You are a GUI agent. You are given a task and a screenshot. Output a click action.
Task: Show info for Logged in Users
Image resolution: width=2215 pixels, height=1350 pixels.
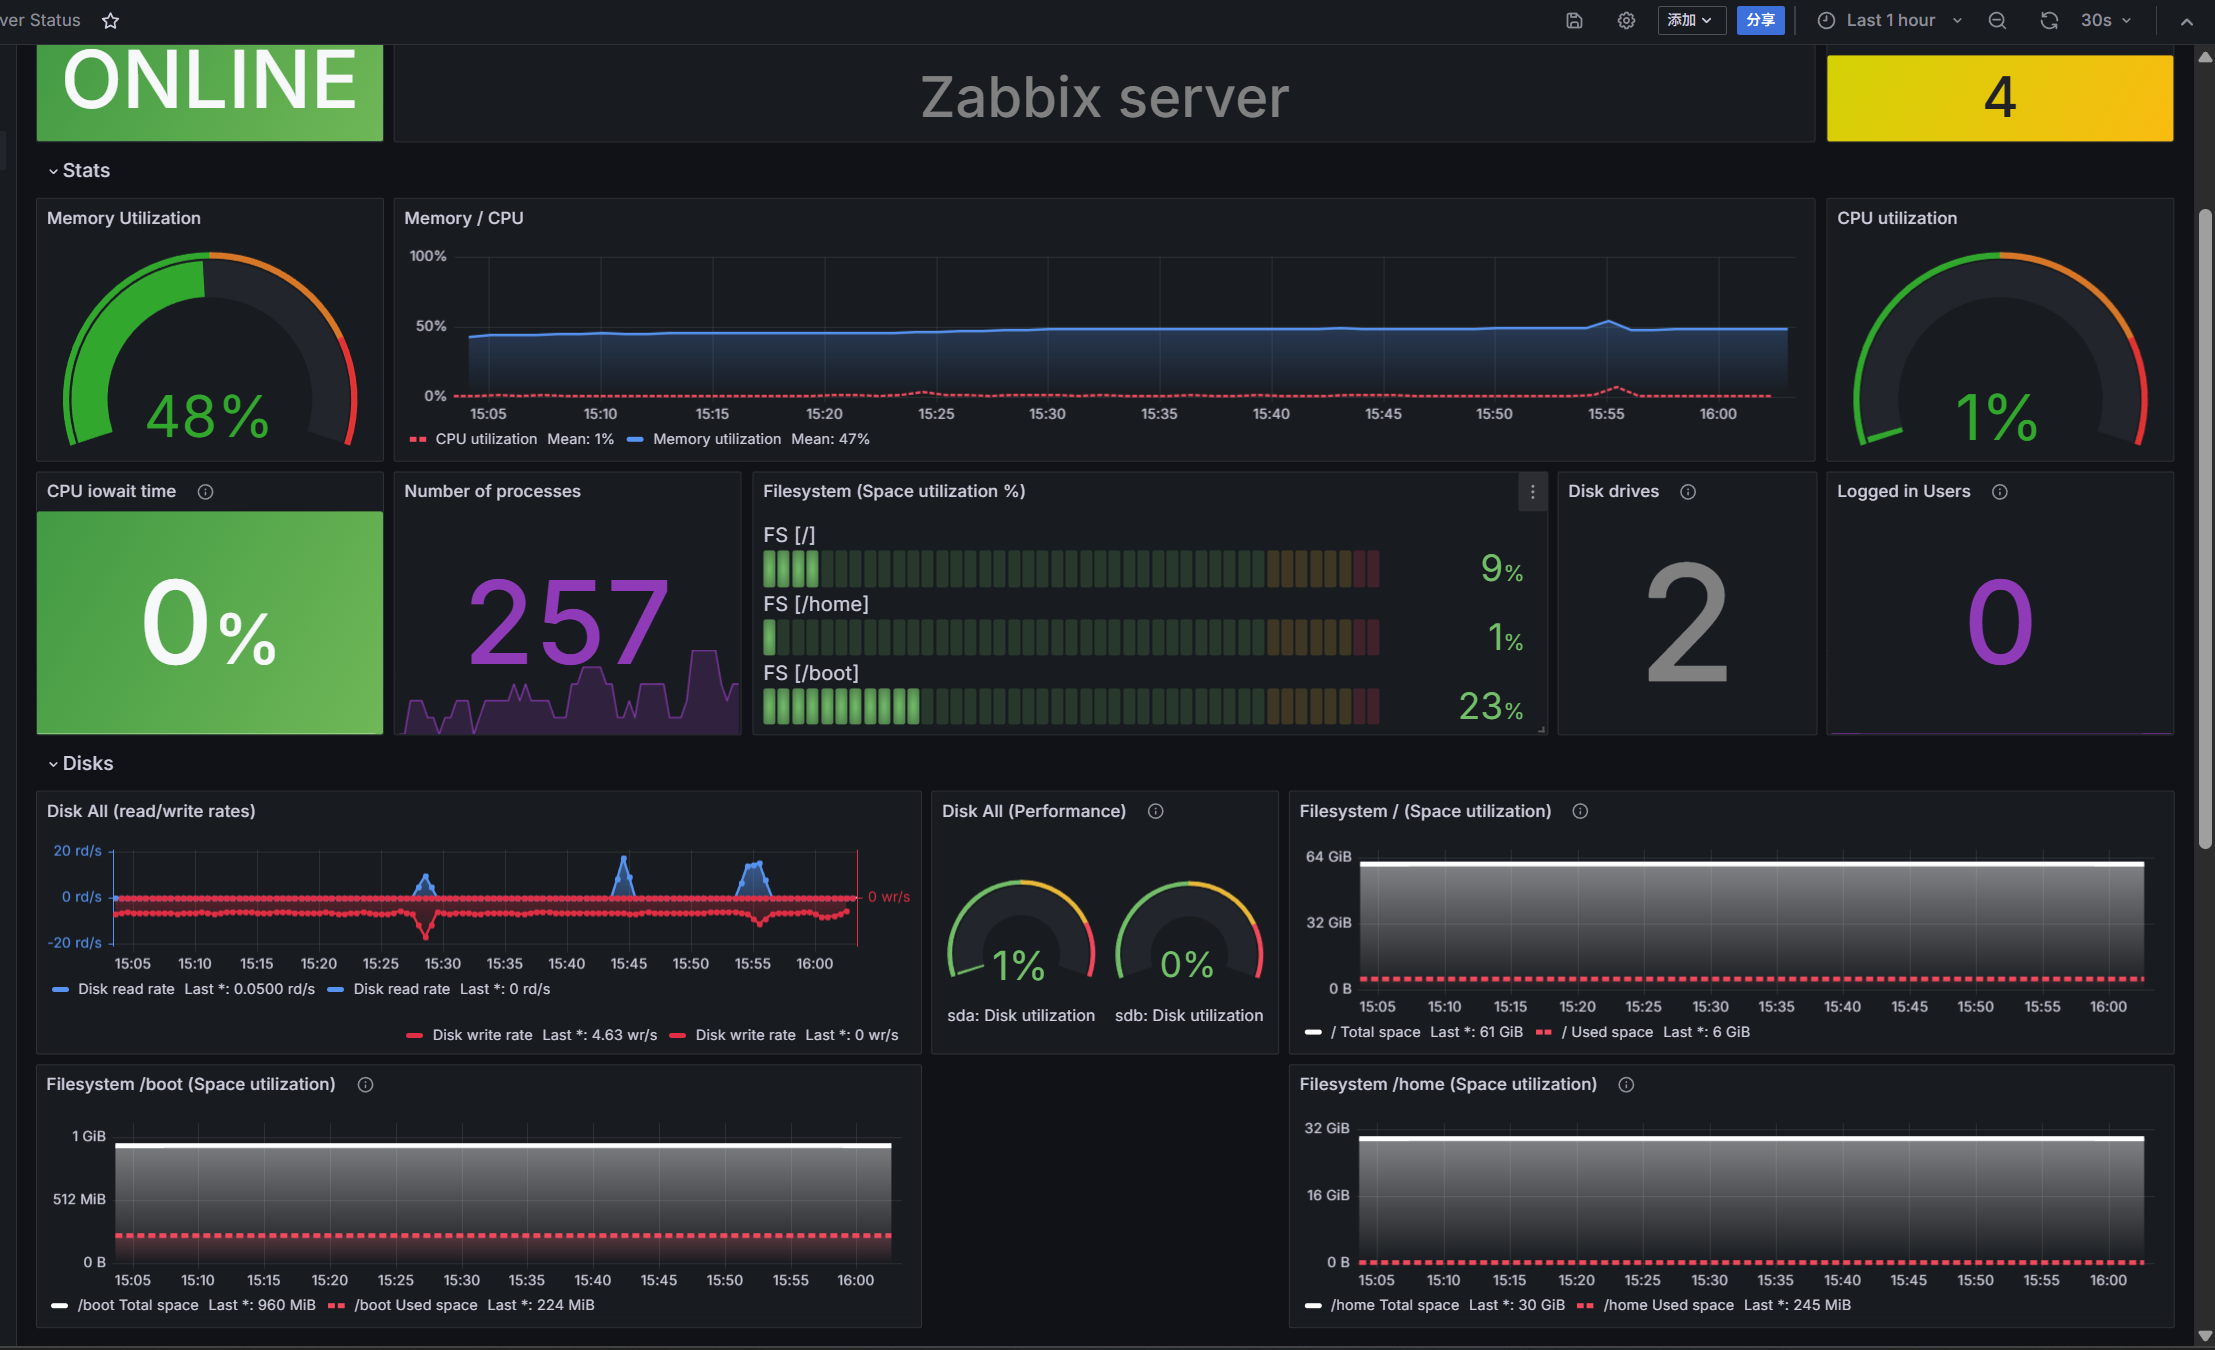click(x=2000, y=491)
